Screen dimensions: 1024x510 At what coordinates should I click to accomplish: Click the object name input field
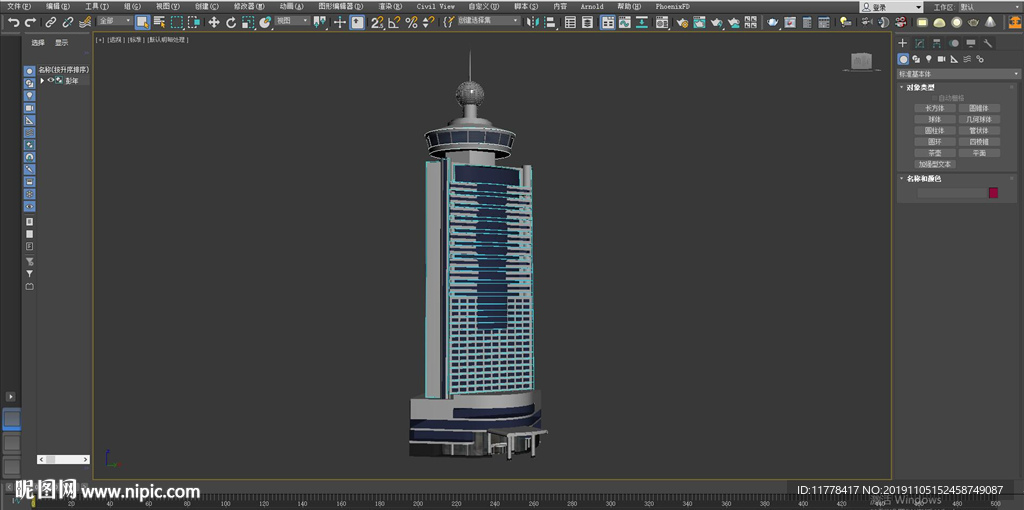[952, 193]
